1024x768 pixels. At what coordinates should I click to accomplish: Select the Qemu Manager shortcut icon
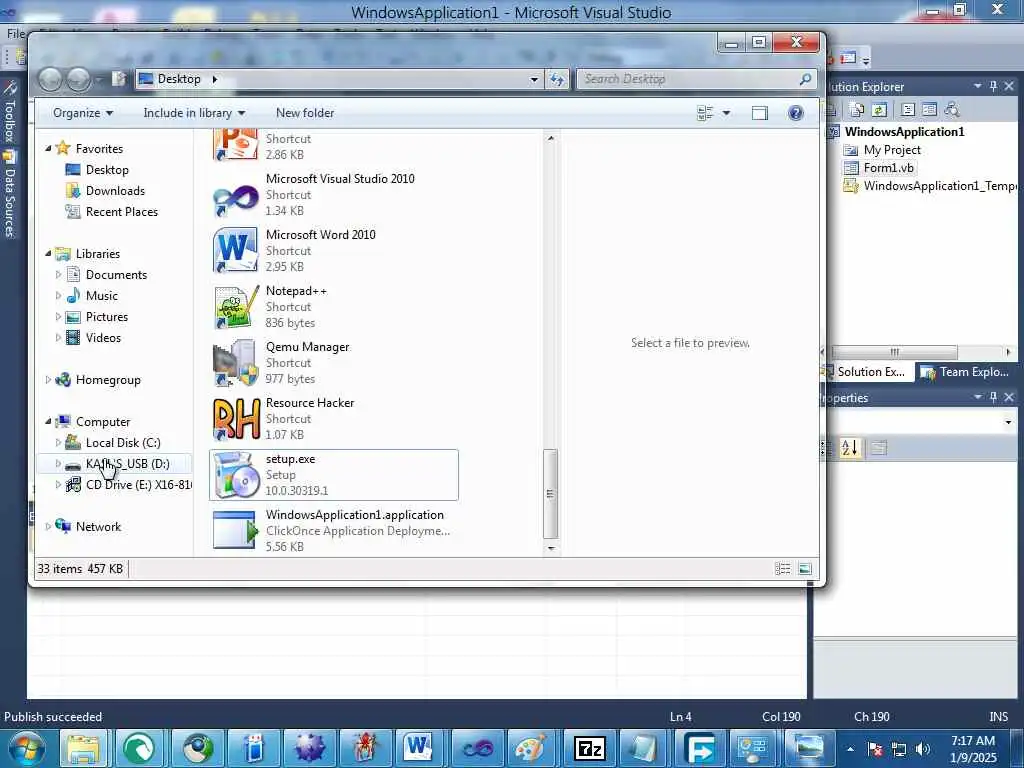236,363
